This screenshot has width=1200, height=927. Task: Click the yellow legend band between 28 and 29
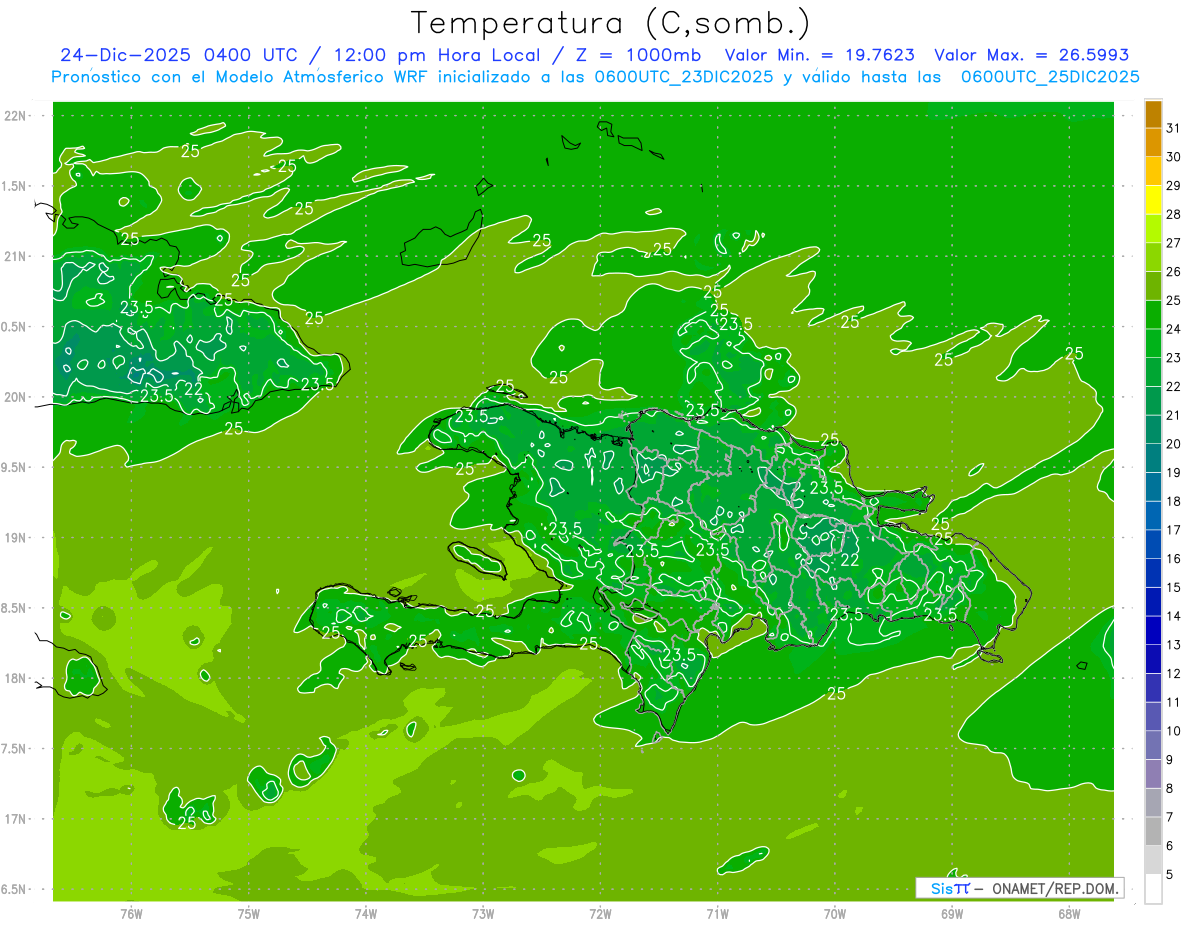(x=1153, y=200)
